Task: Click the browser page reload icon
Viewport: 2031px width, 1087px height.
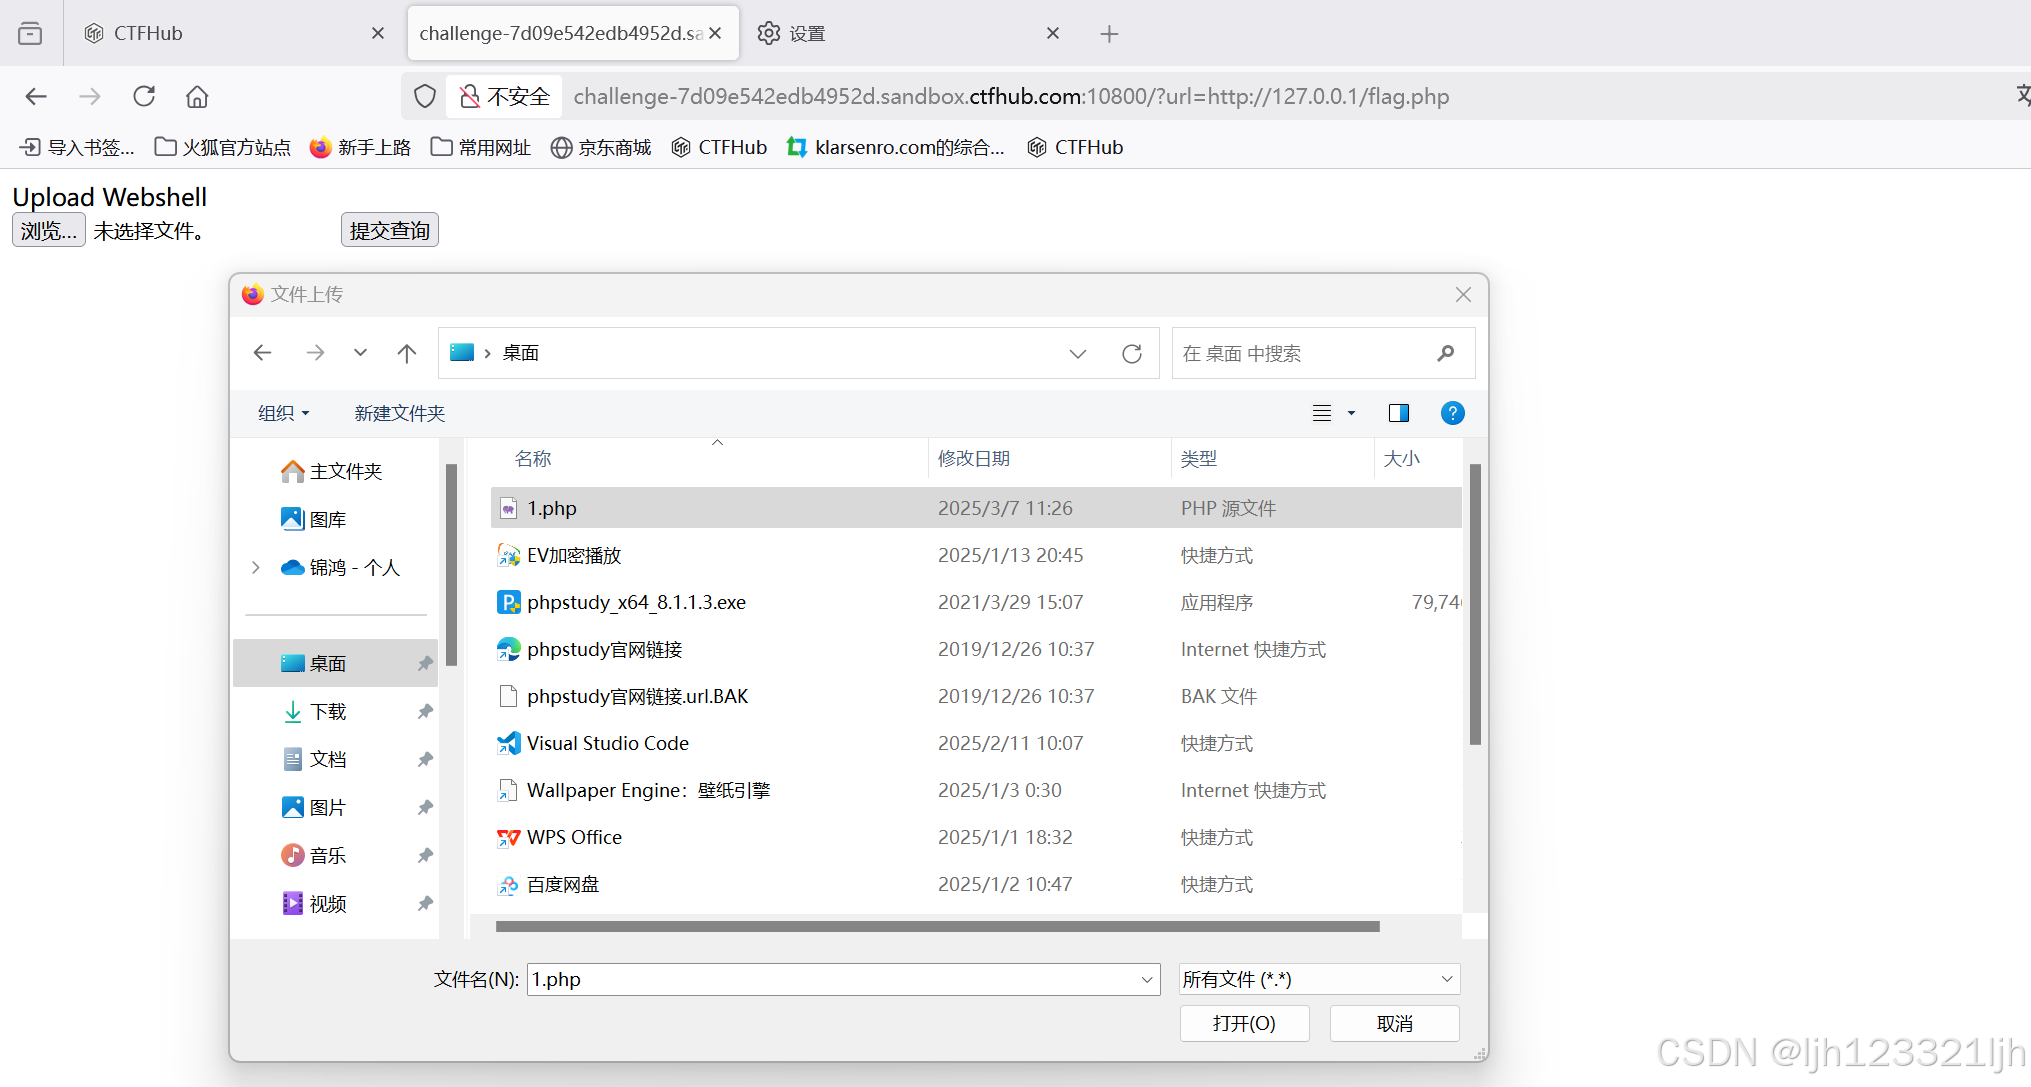Action: click(144, 96)
